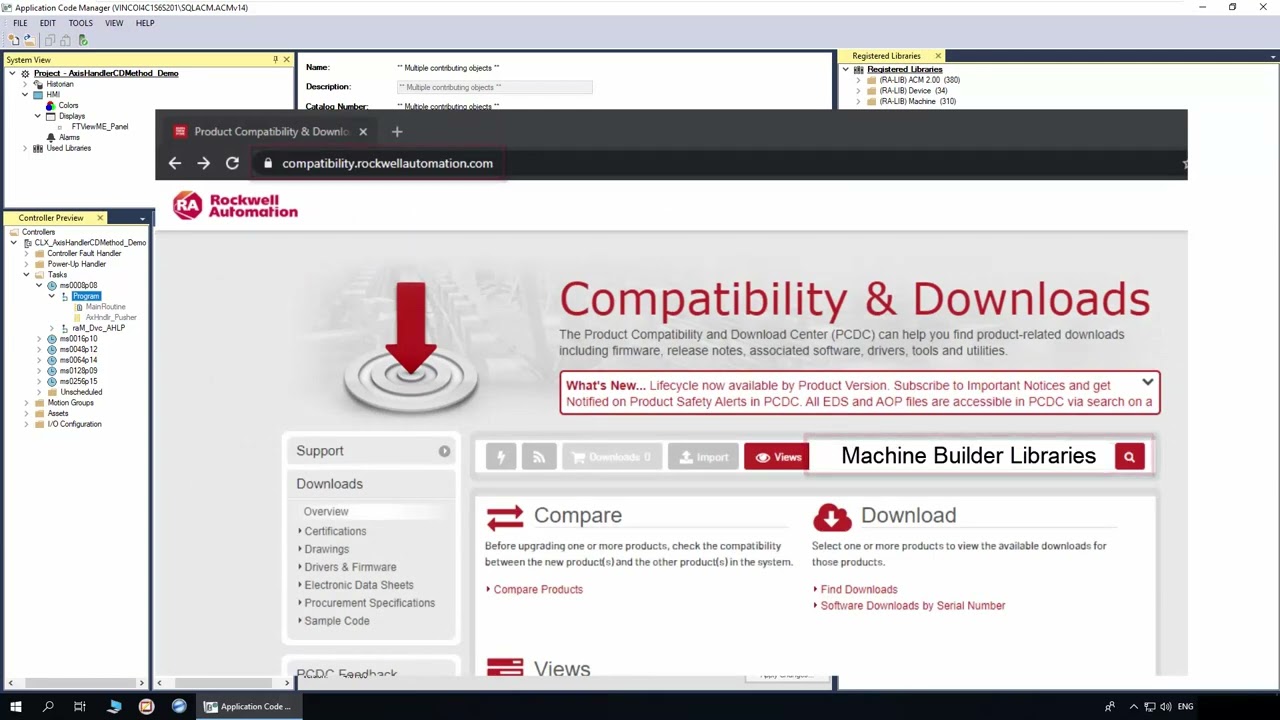Open Windows taskbar search
Image resolution: width=1280 pixels, height=720 pixels.
[x=47, y=707]
